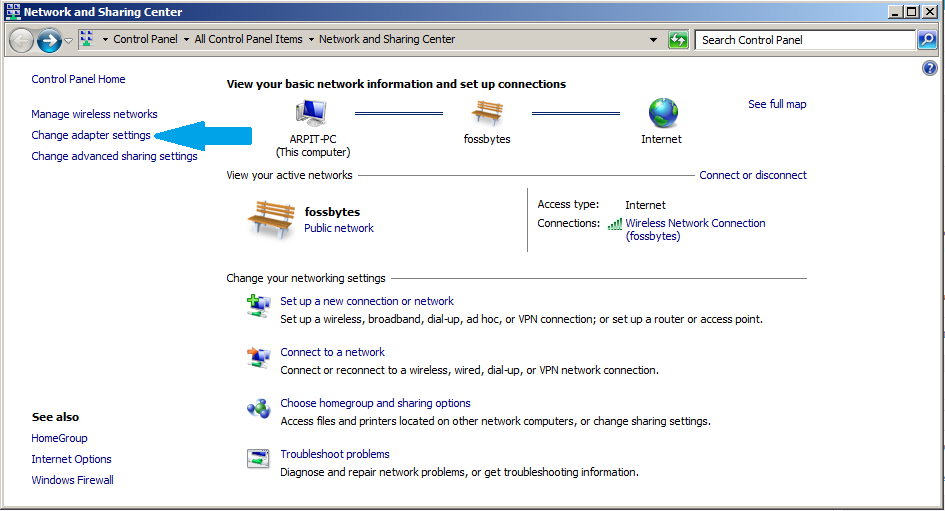Open See full map link
The image size is (945, 511).
tap(777, 104)
